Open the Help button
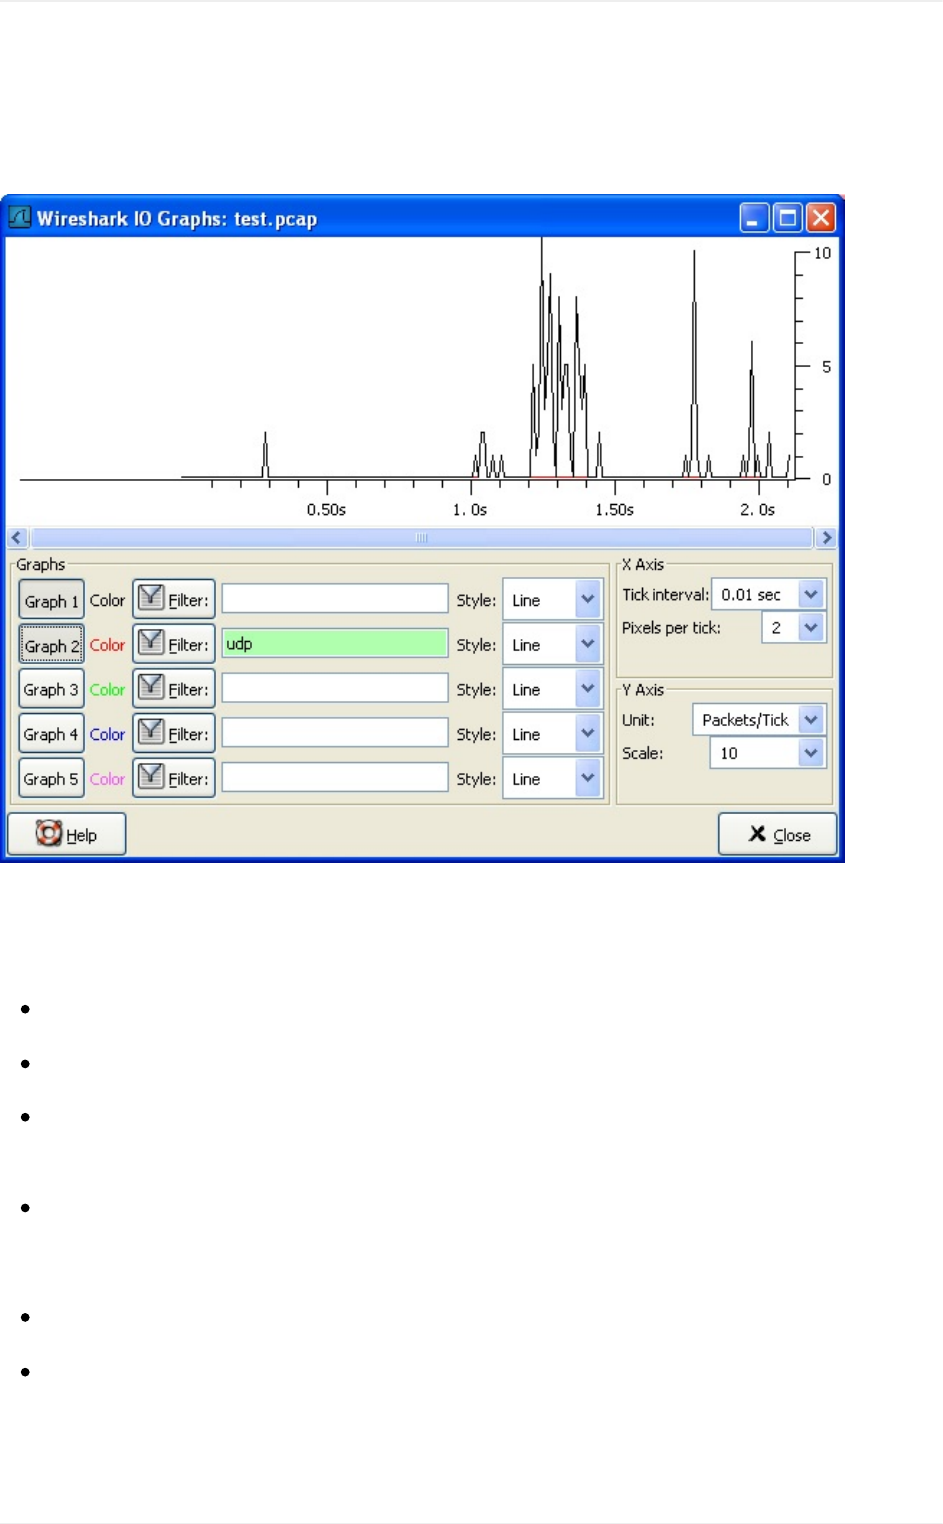This screenshot has width=943, height=1524. point(67,834)
